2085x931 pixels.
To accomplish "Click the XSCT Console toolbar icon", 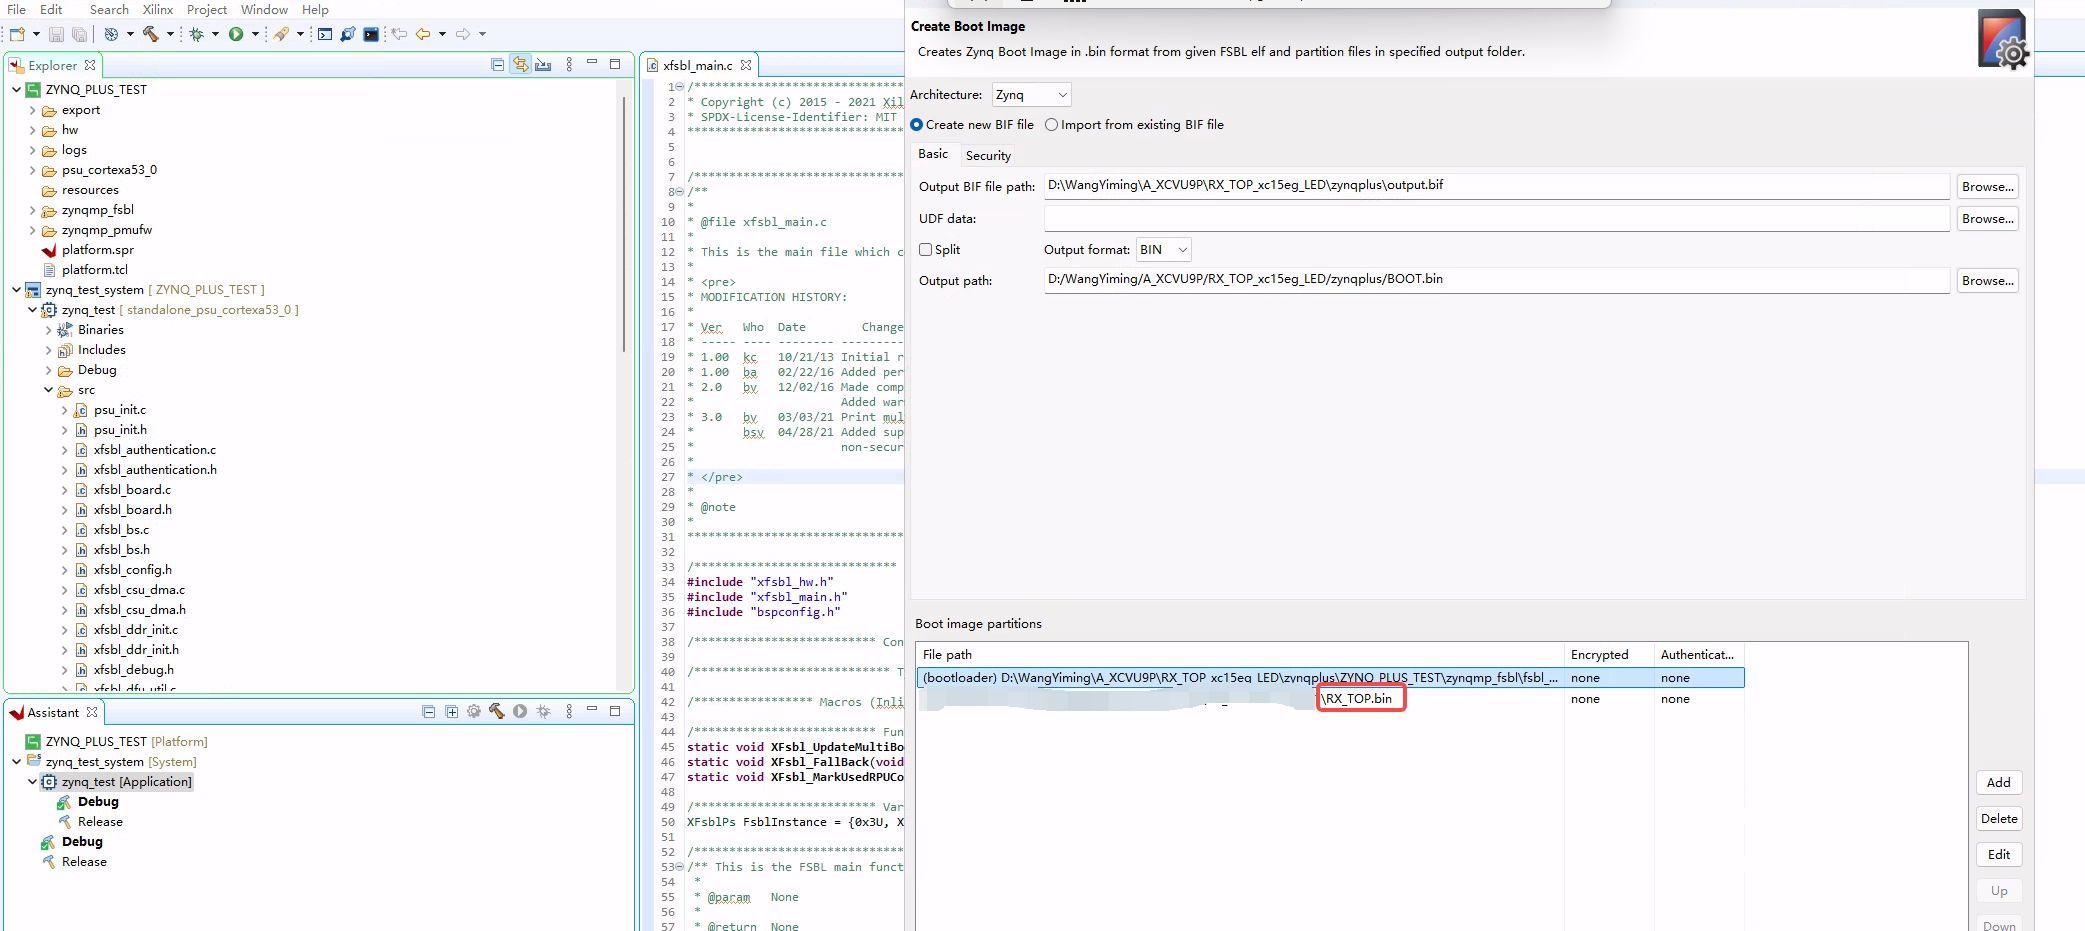I will [x=325, y=34].
